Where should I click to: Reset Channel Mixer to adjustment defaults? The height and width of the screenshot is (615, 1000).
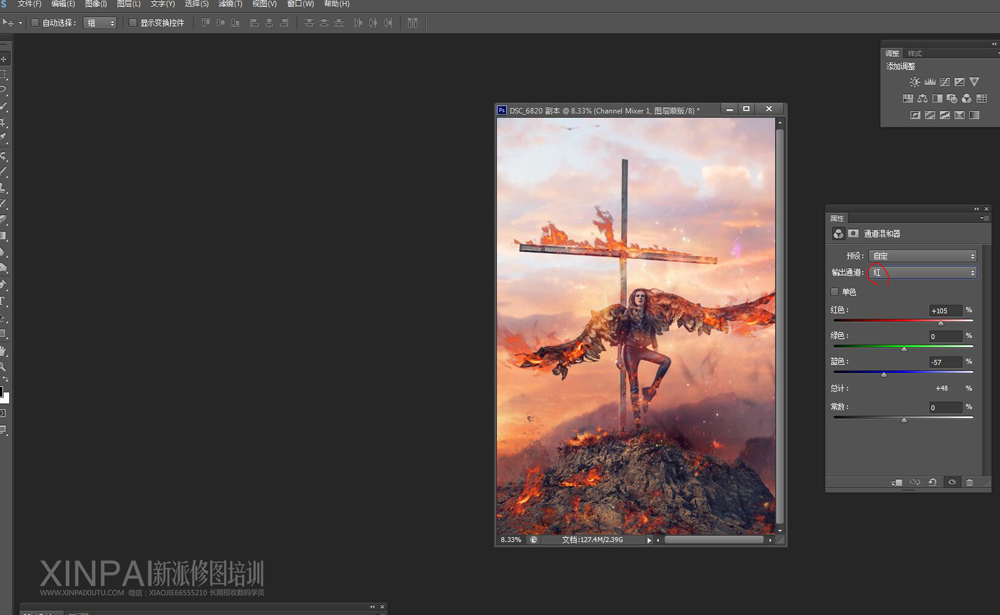tap(932, 482)
